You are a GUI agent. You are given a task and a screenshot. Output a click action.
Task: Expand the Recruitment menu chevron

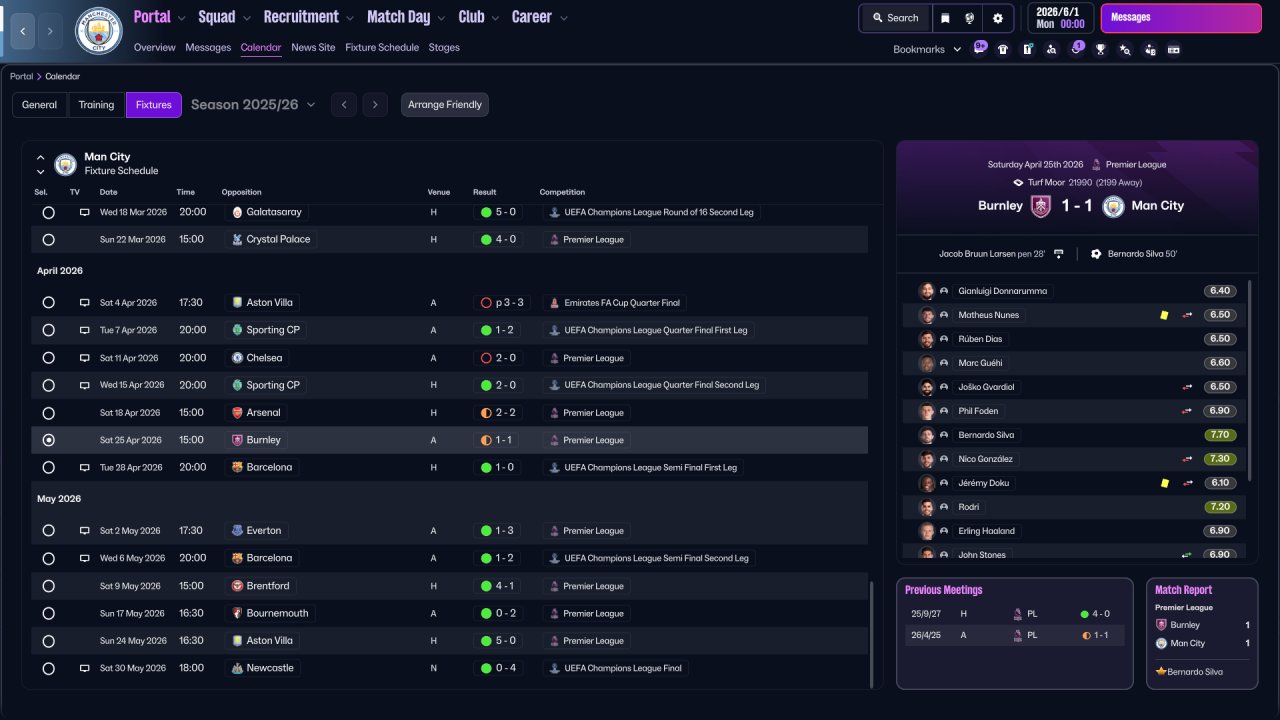coord(350,18)
